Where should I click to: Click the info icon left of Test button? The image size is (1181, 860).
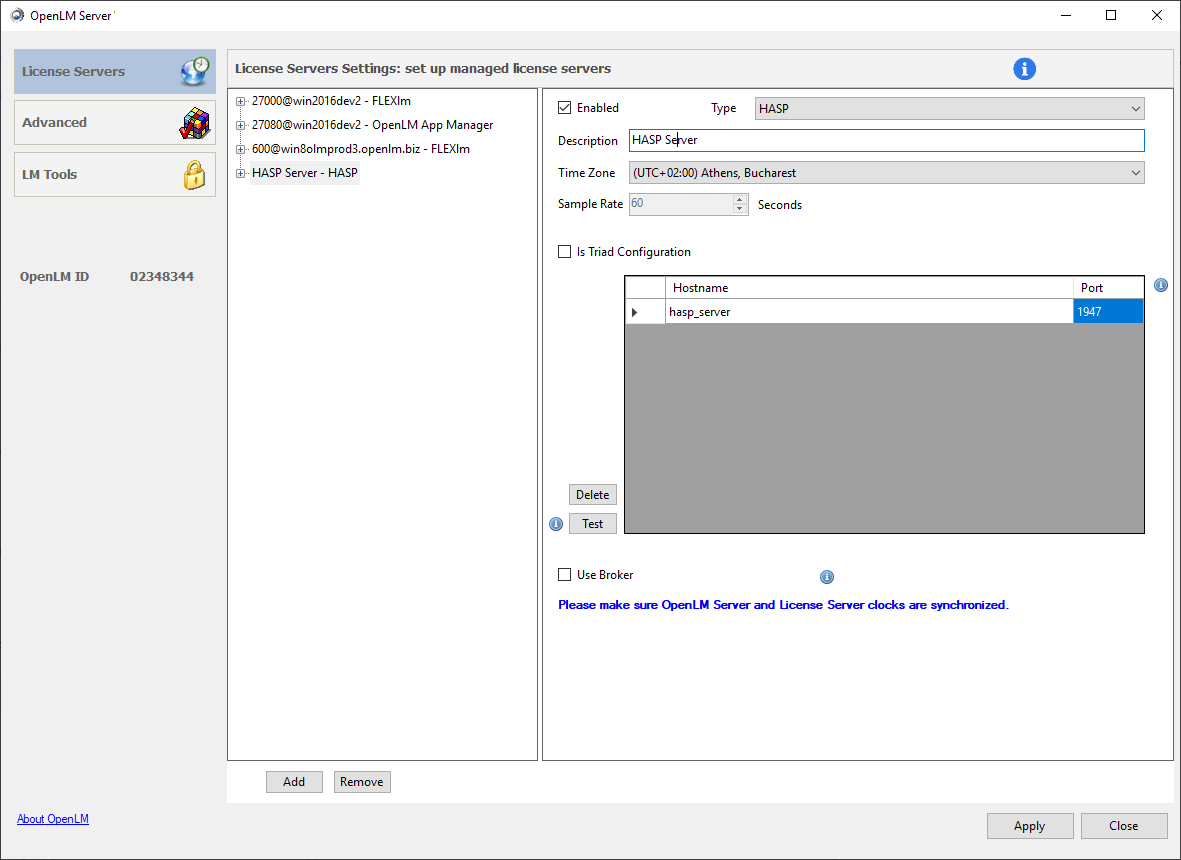point(557,524)
